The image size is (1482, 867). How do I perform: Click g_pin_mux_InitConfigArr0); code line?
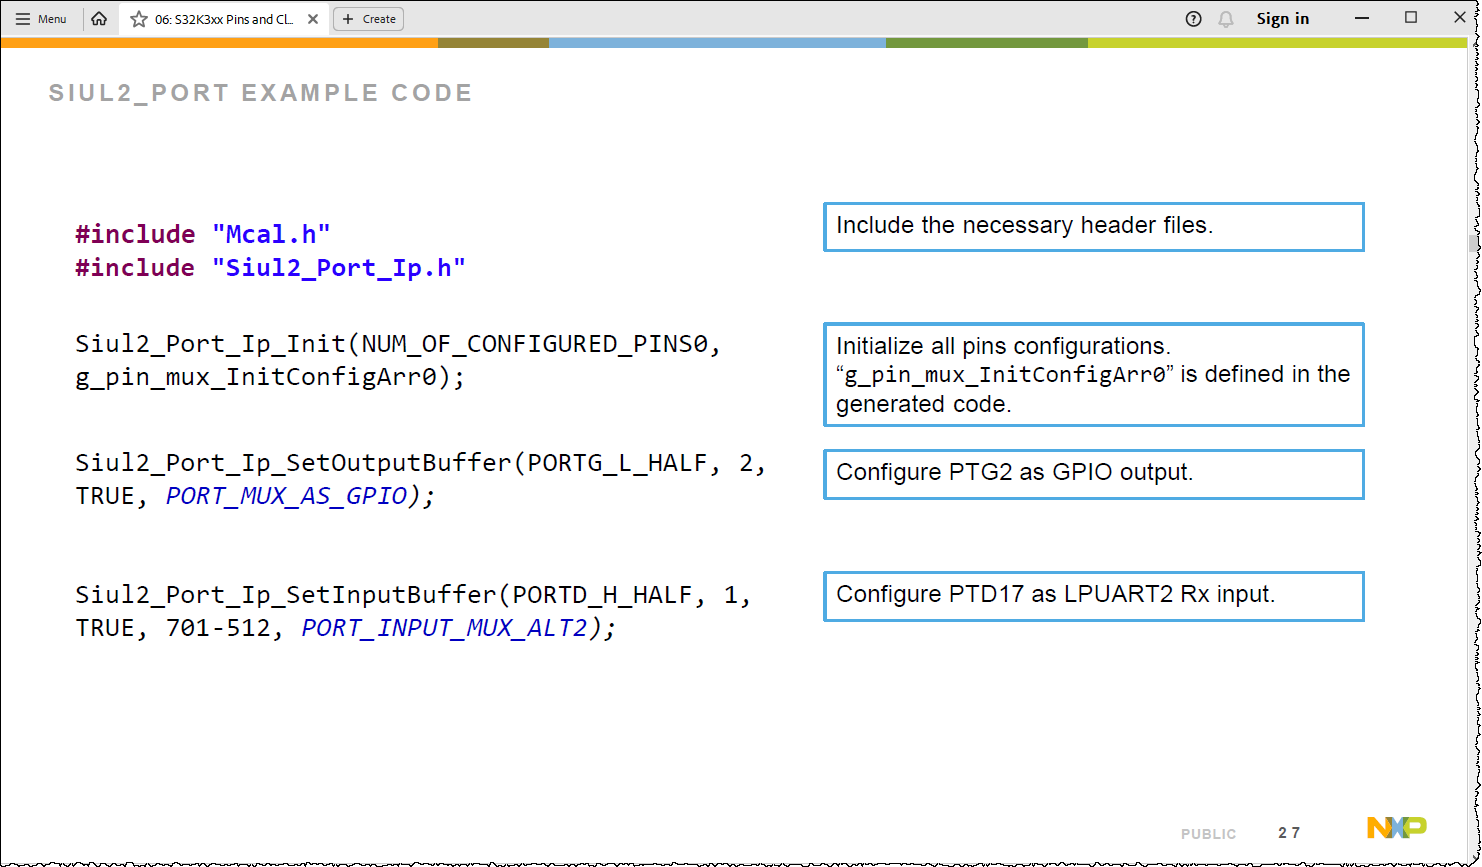(x=270, y=379)
